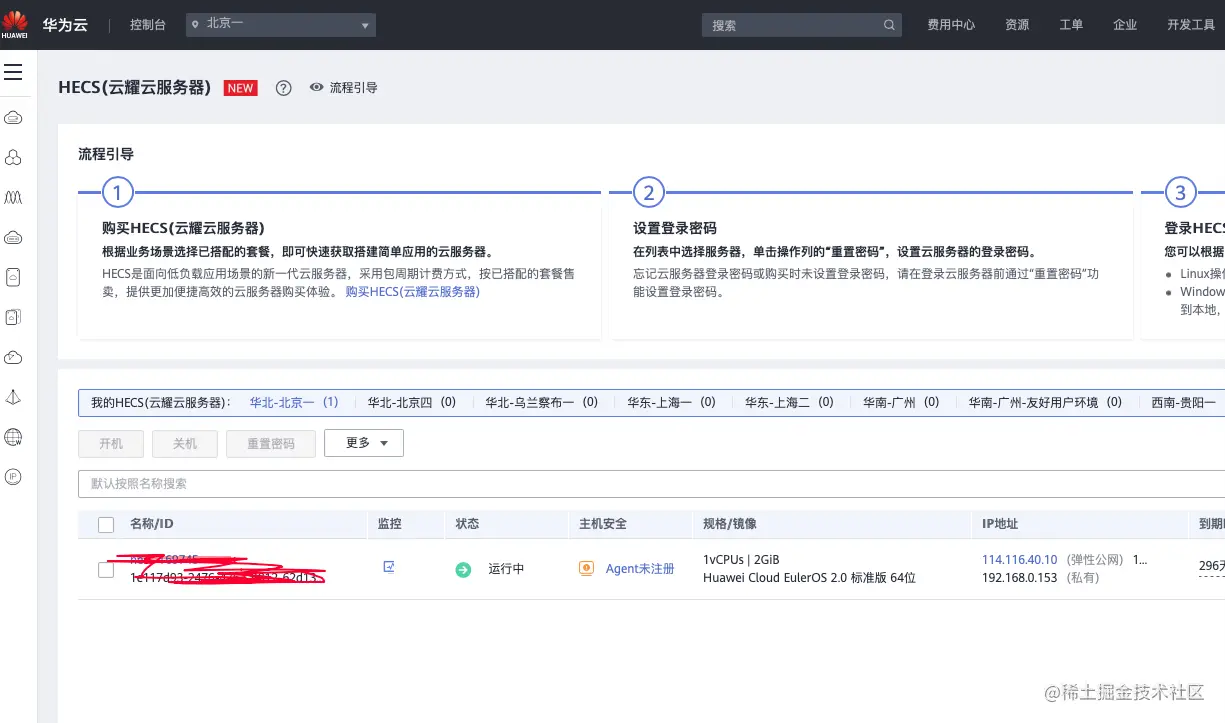Click the 1vCPUs | 2GiB specification text
Viewport: 1225px width, 723px height.
point(741,560)
